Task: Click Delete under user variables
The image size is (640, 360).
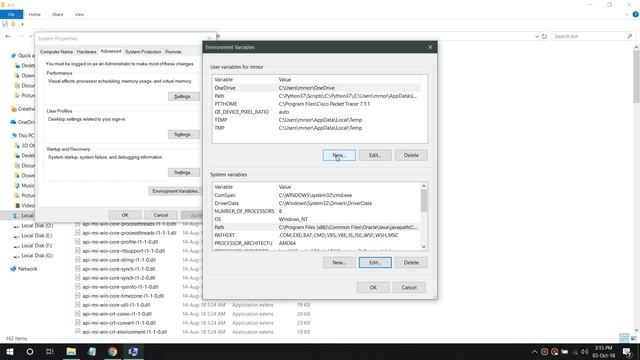Action: [411, 155]
